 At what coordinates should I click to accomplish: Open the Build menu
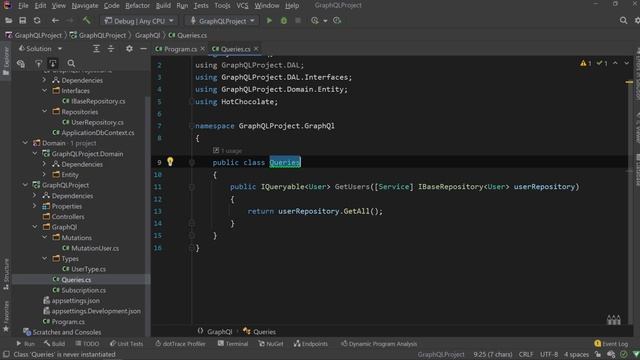tap(163, 6)
